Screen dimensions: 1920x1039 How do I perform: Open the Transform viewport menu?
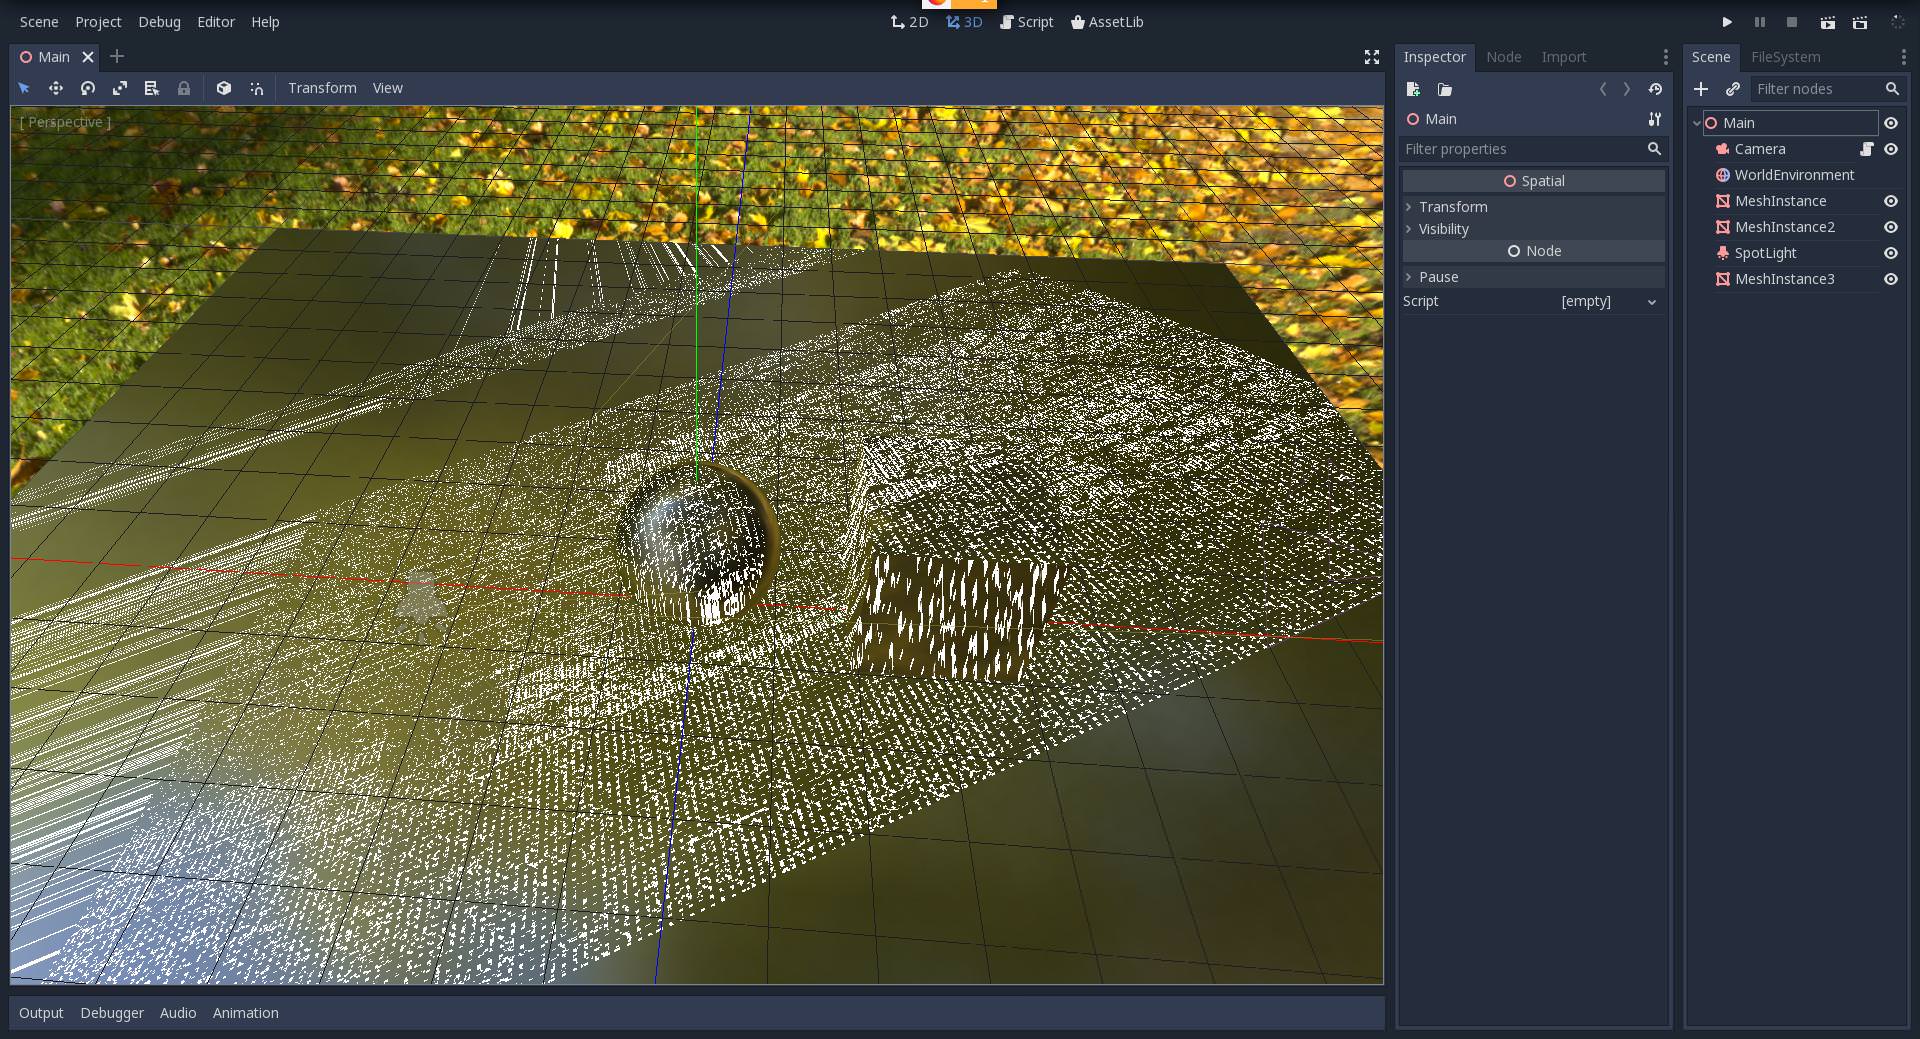tap(322, 88)
